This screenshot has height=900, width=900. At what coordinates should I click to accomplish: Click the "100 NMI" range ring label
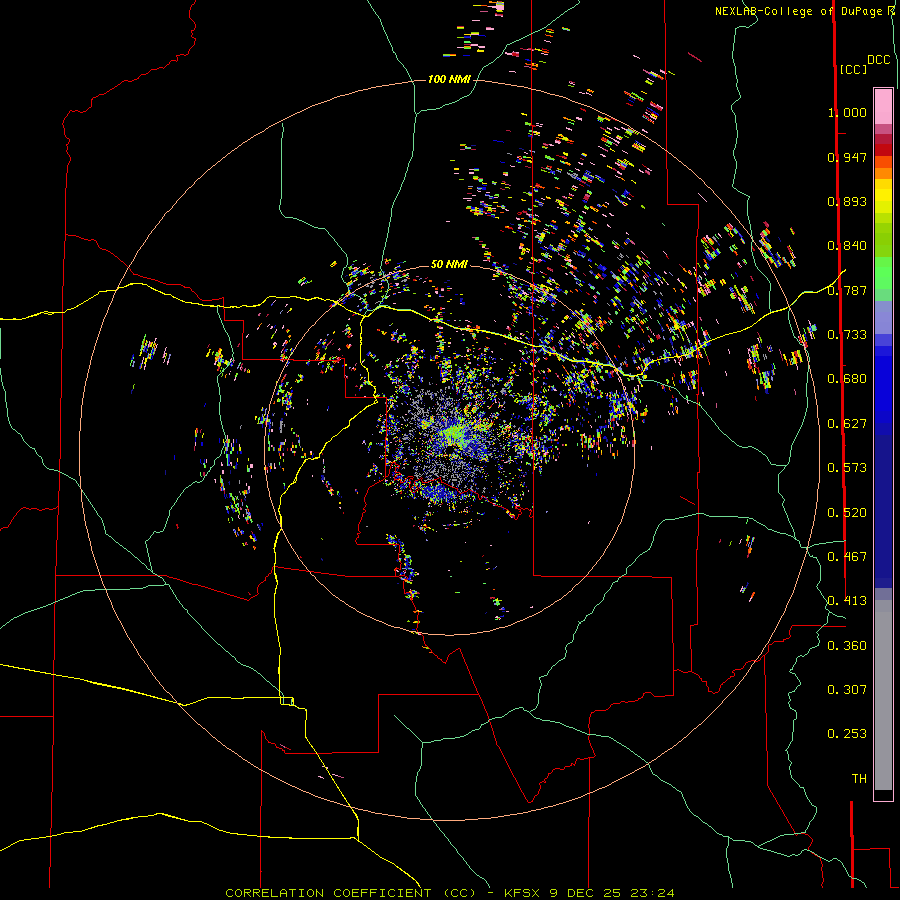click(449, 79)
